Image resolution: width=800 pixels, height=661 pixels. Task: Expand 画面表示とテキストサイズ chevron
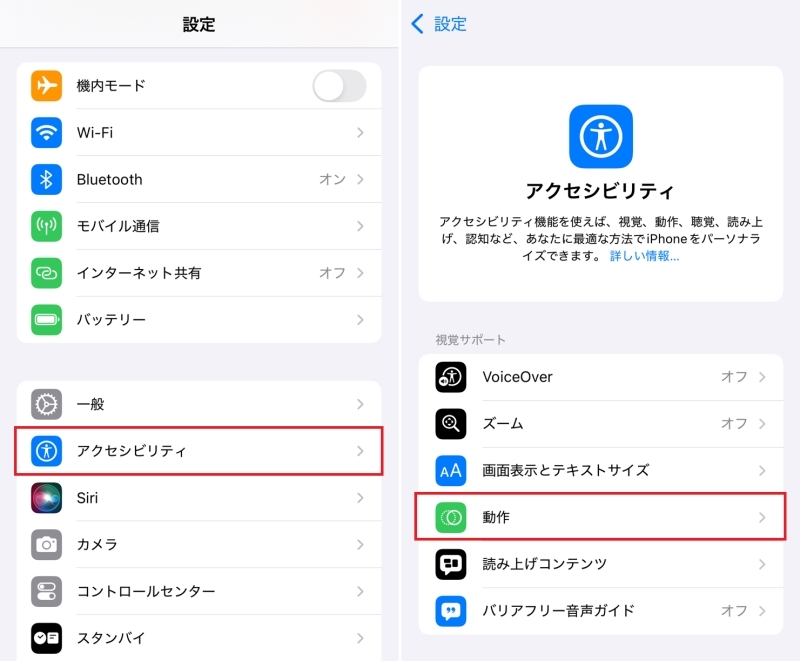point(762,470)
